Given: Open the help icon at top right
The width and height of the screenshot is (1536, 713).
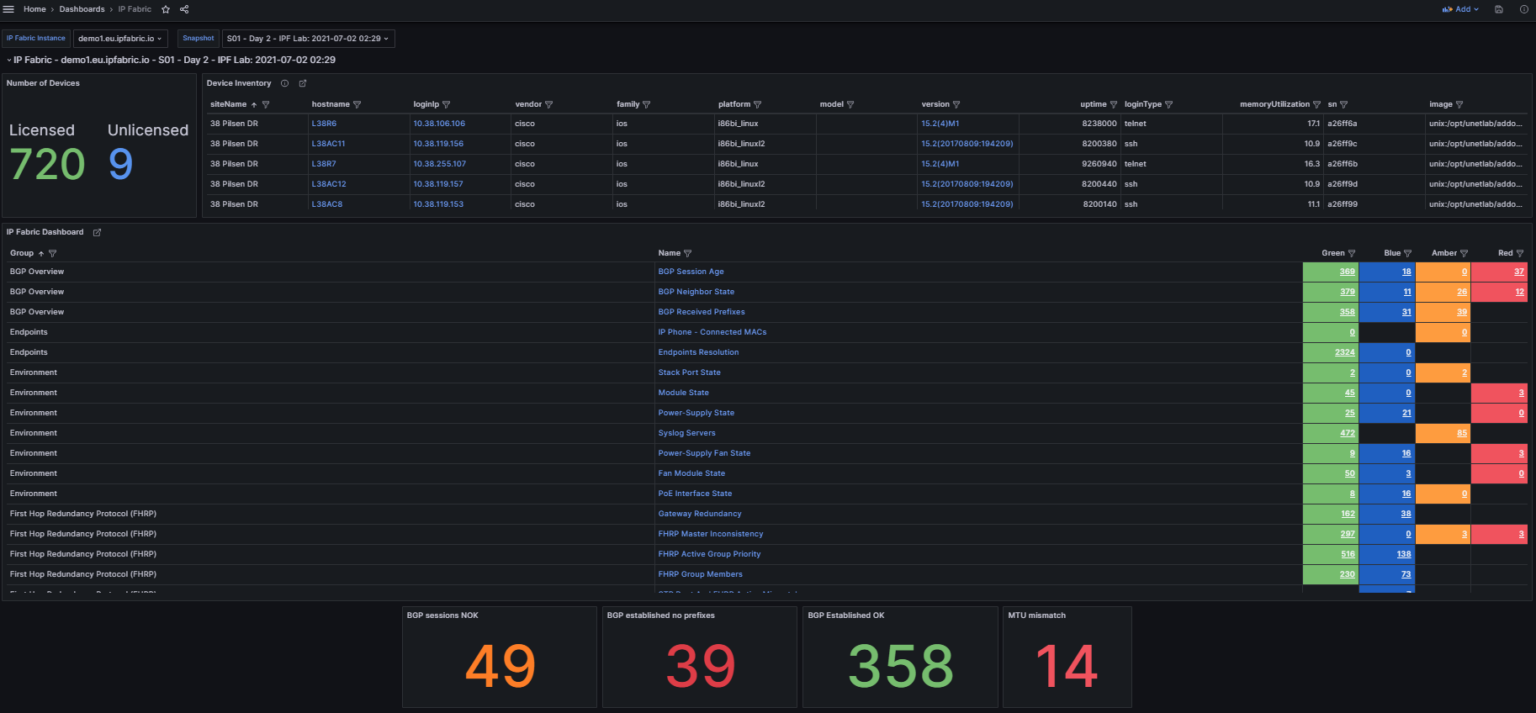Looking at the screenshot, I should (1525, 9).
